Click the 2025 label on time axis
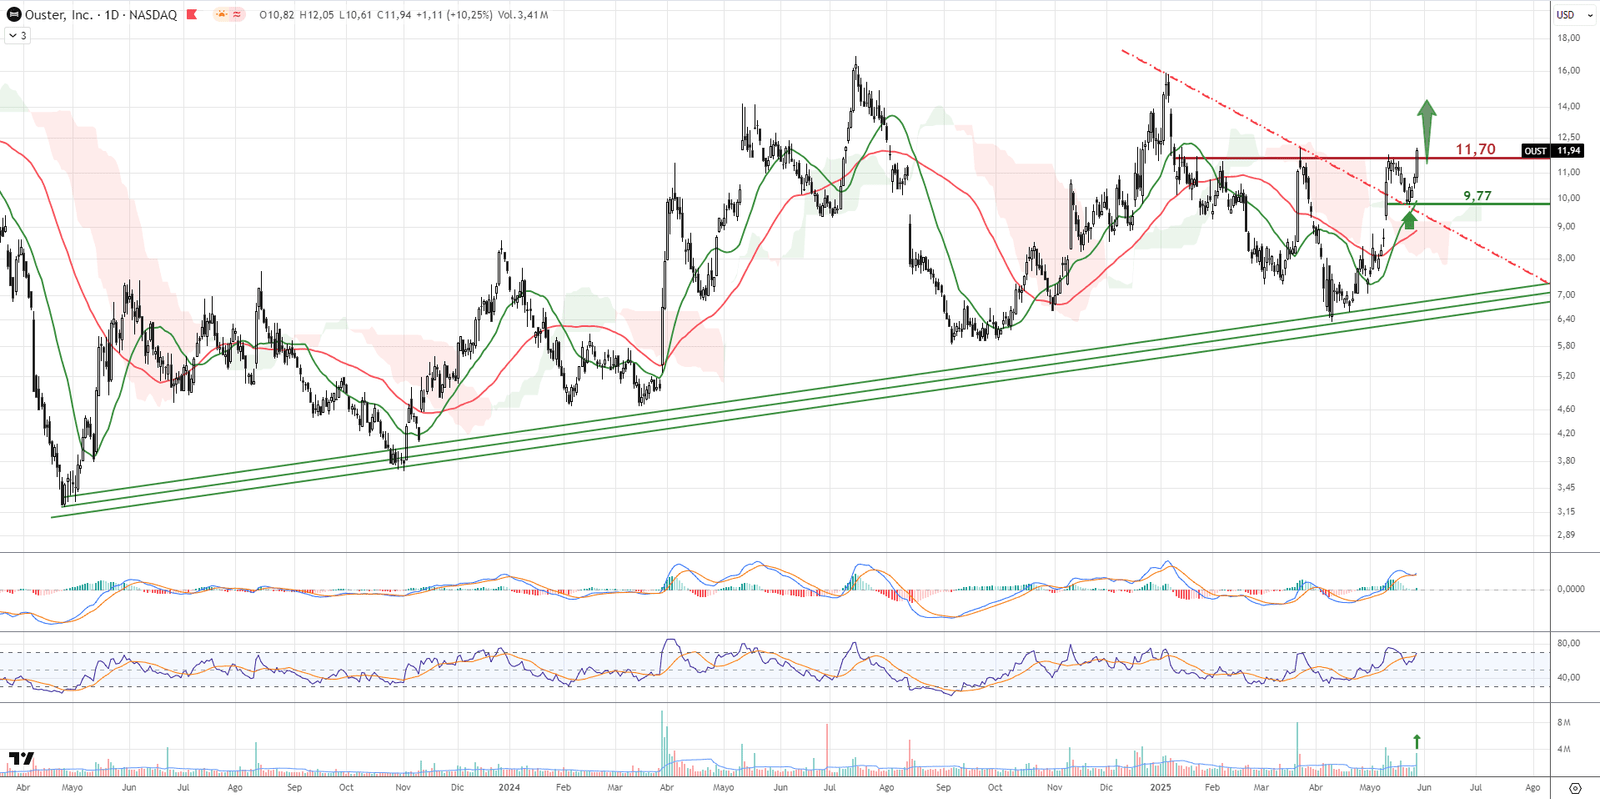Image resolution: width=1600 pixels, height=799 pixels. click(x=1160, y=788)
